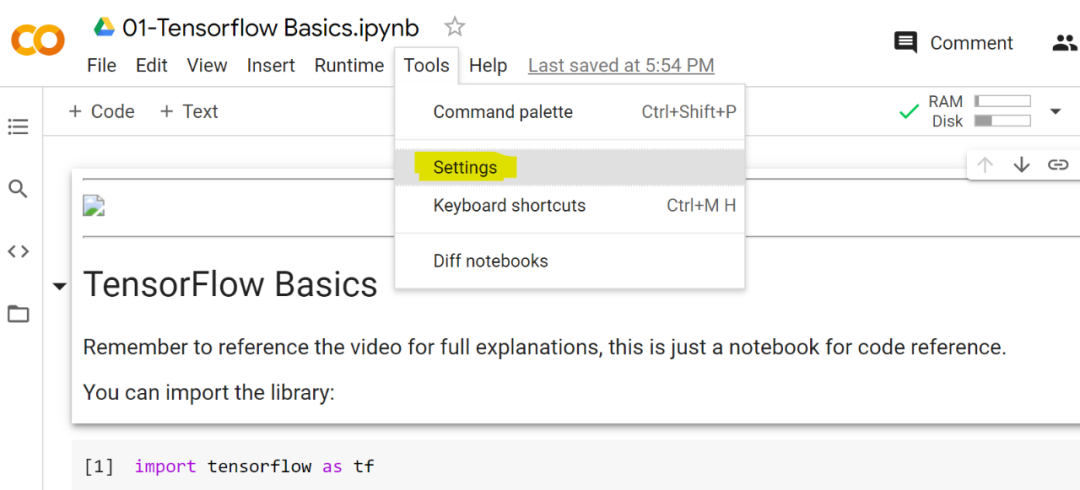
Task: Star the notebook with the star icon
Action: click(x=455, y=27)
